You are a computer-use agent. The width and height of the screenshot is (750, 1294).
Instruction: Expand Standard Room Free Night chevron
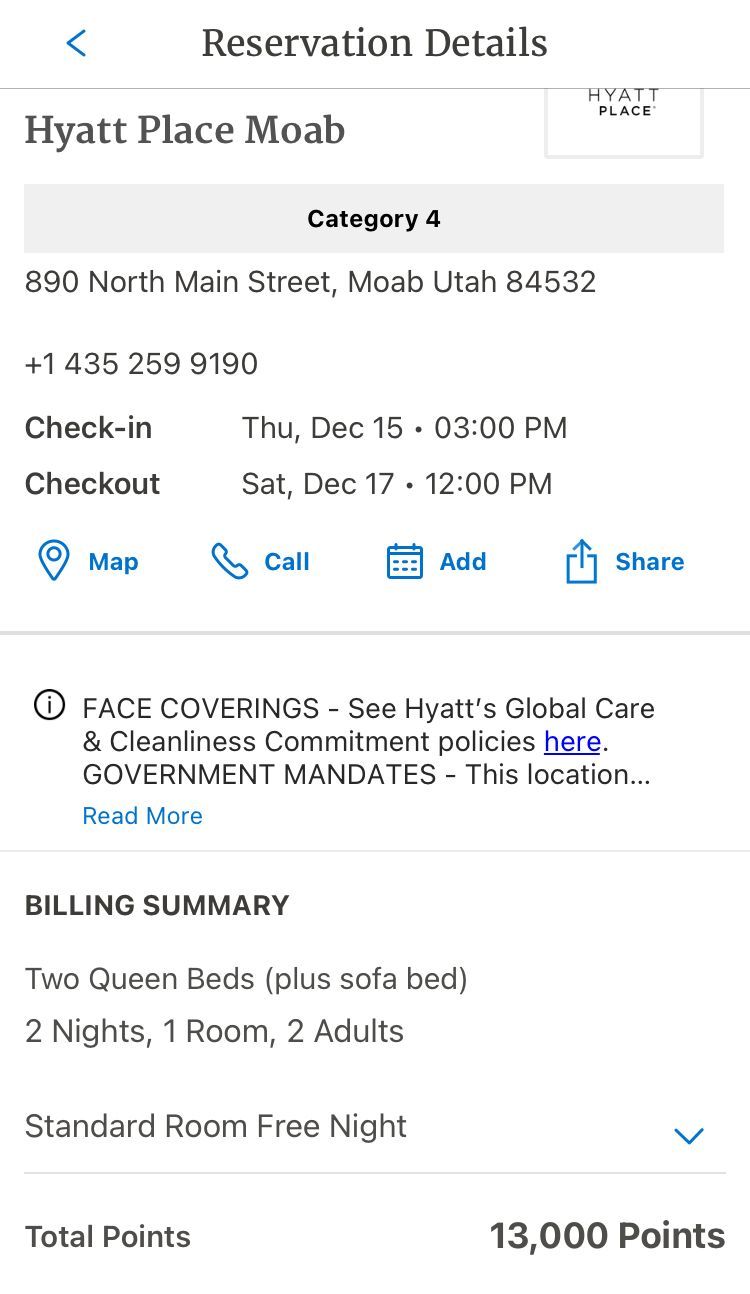pos(689,1135)
